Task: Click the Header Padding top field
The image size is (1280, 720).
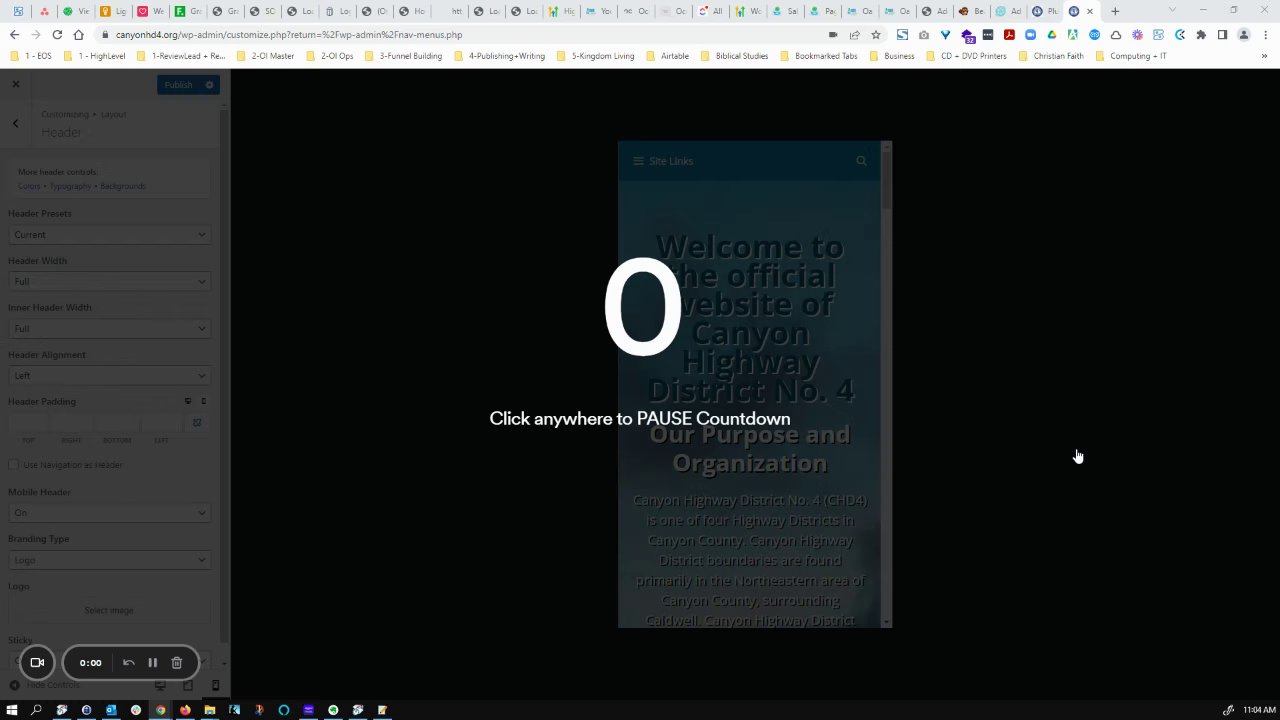Action: [x=29, y=423]
